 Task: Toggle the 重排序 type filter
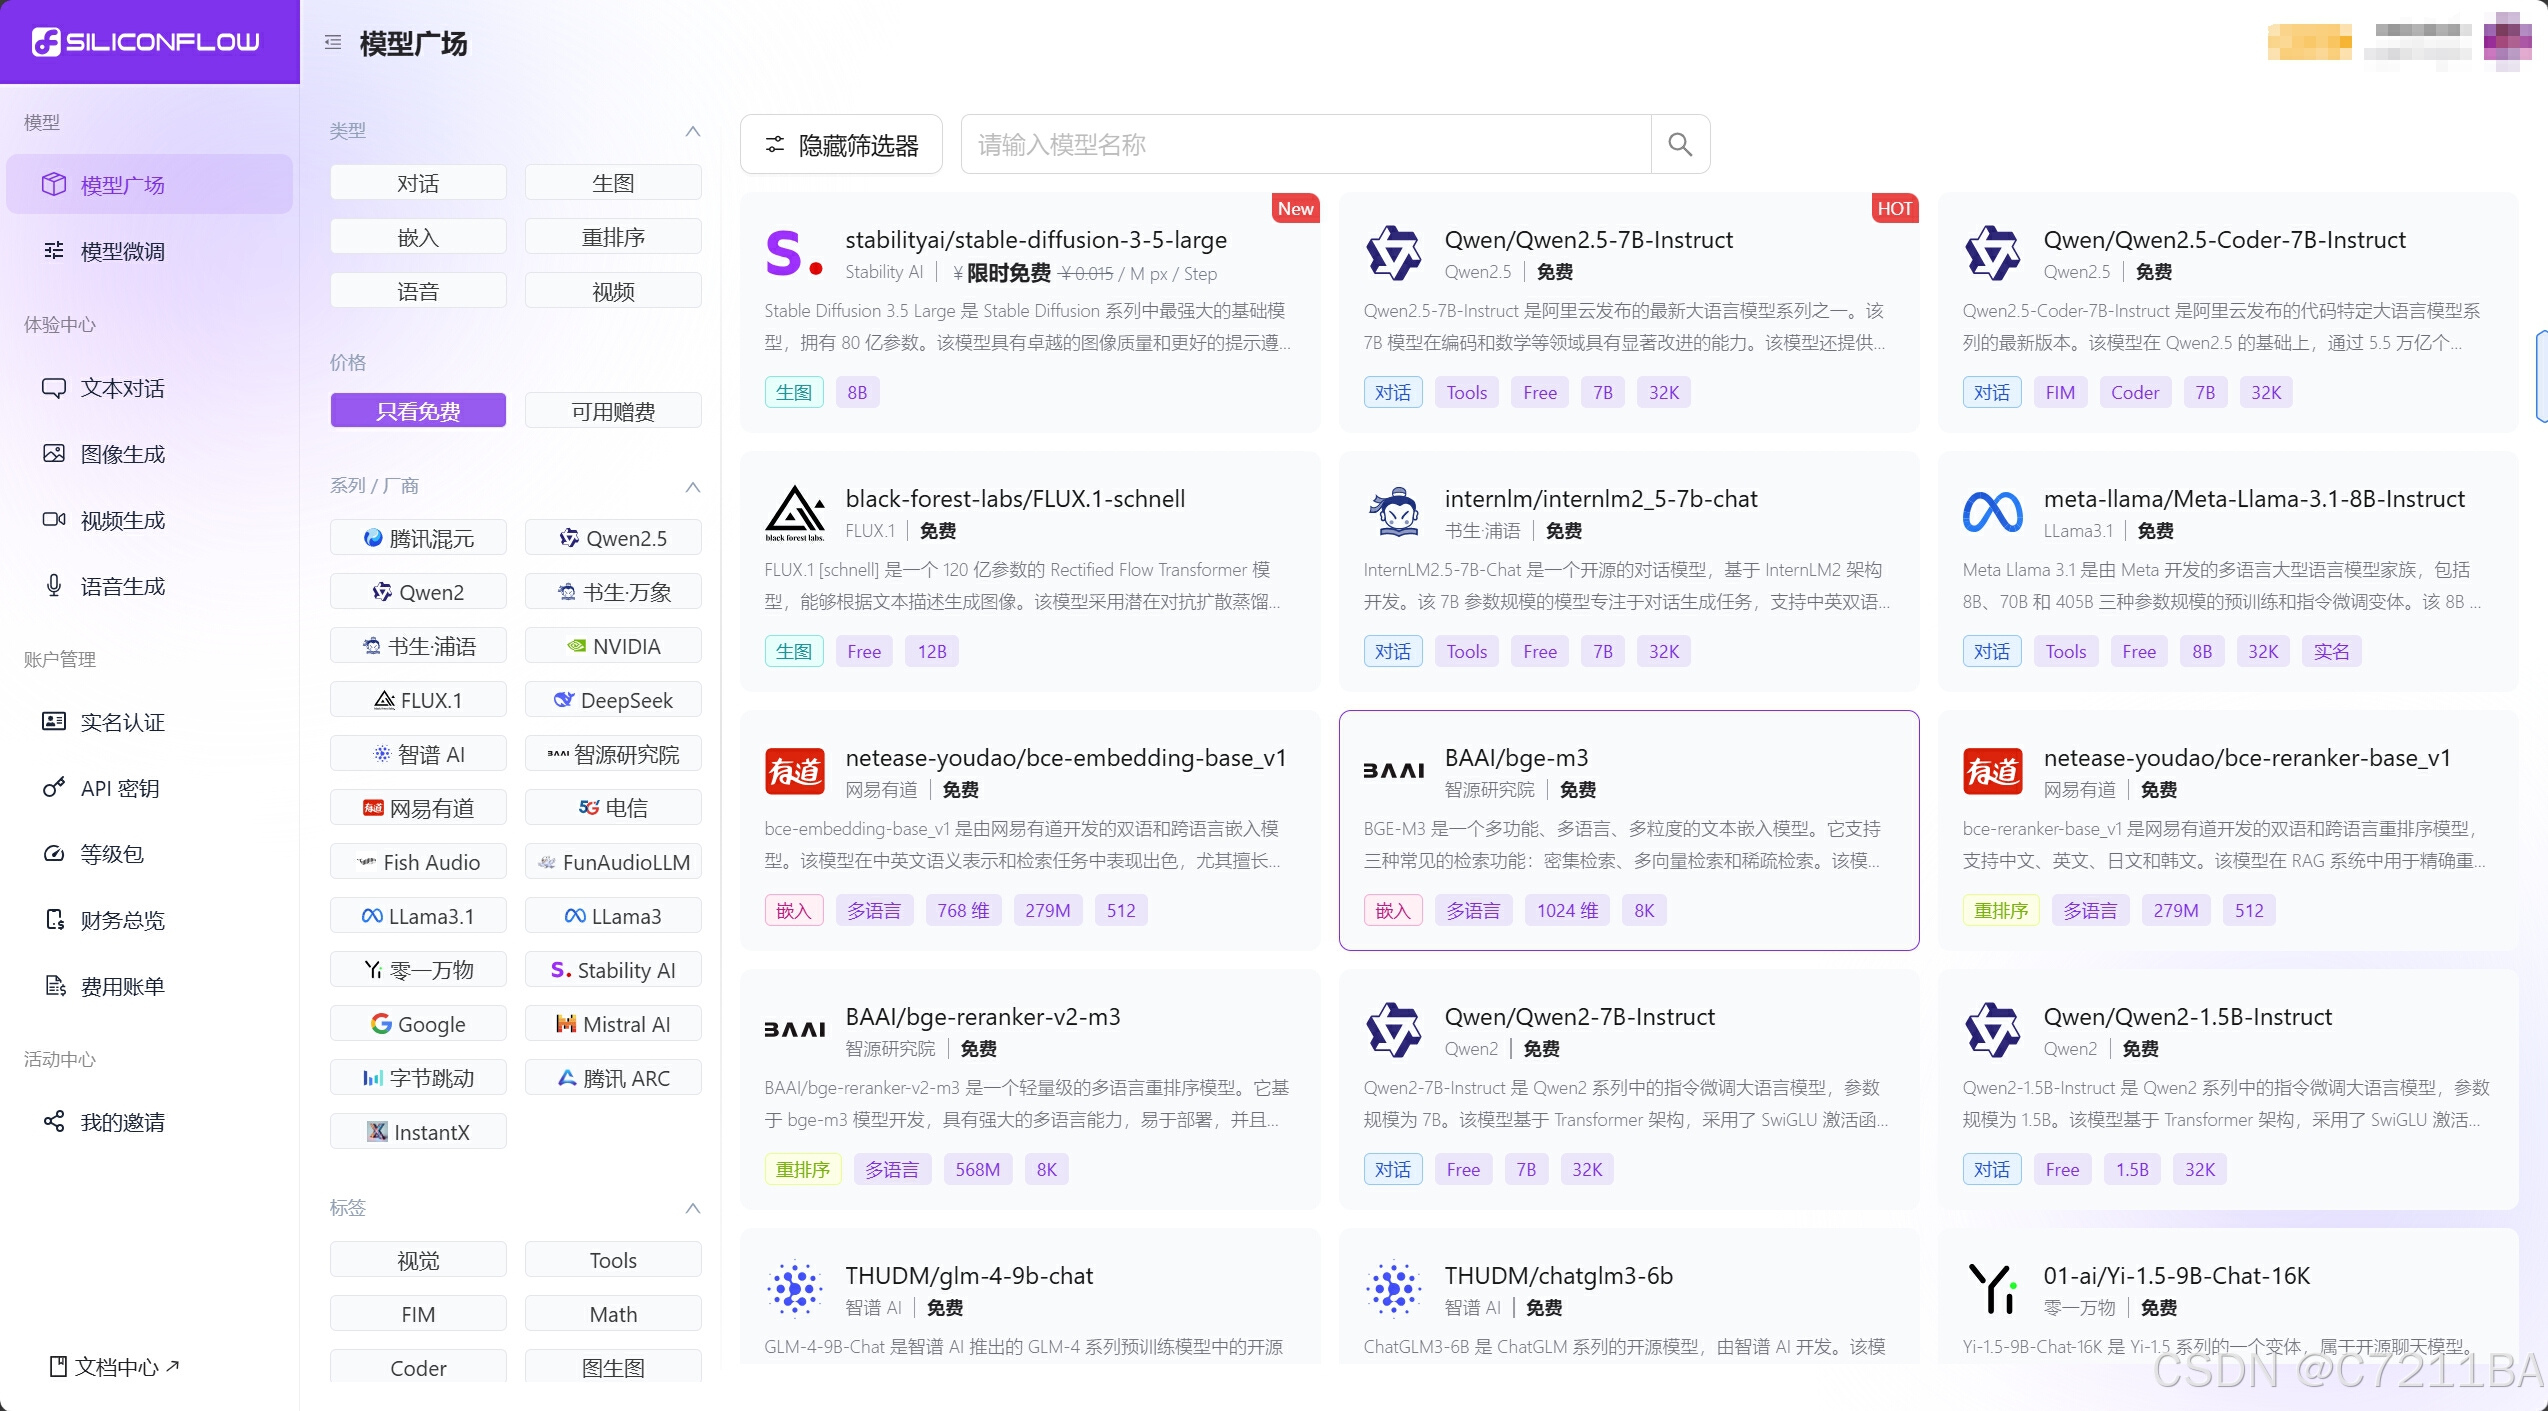pyautogui.click(x=613, y=237)
